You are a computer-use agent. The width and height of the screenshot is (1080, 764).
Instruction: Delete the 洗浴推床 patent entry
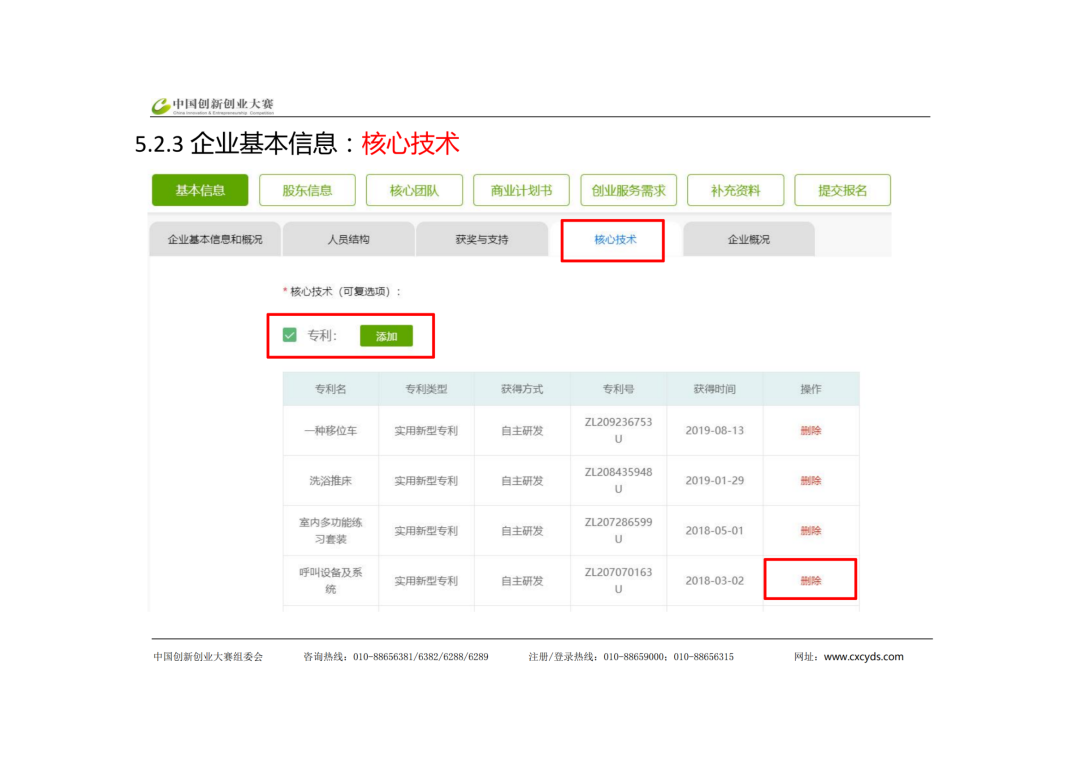pos(810,481)
